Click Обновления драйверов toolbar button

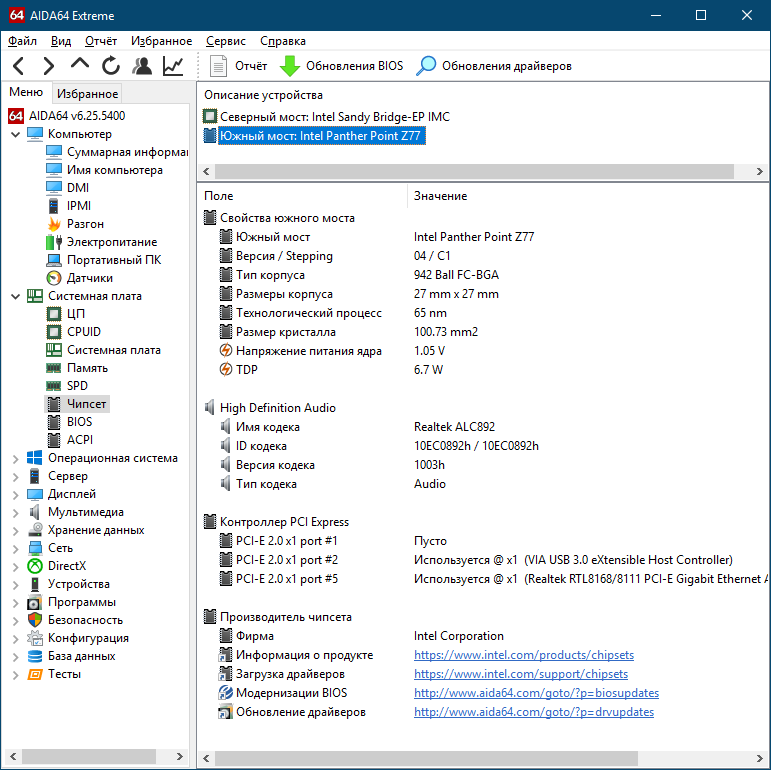[494, 66]
